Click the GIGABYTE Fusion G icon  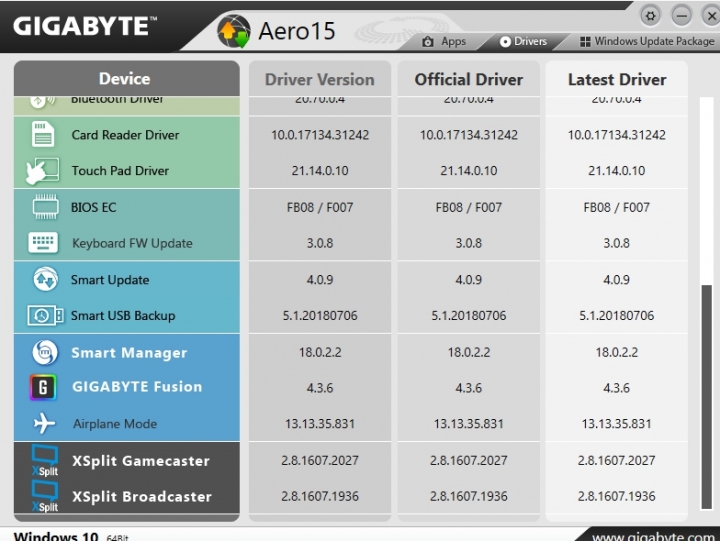pos(43,387)
